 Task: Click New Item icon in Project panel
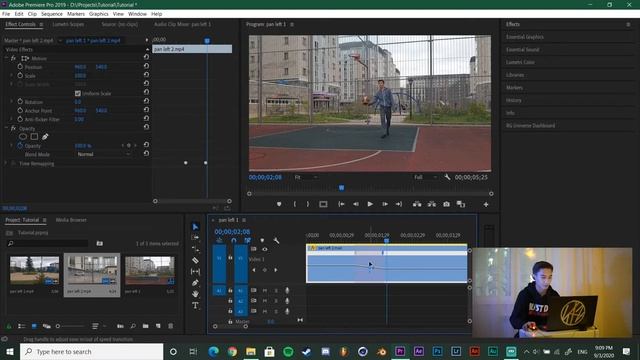click(x=158, y=326)
